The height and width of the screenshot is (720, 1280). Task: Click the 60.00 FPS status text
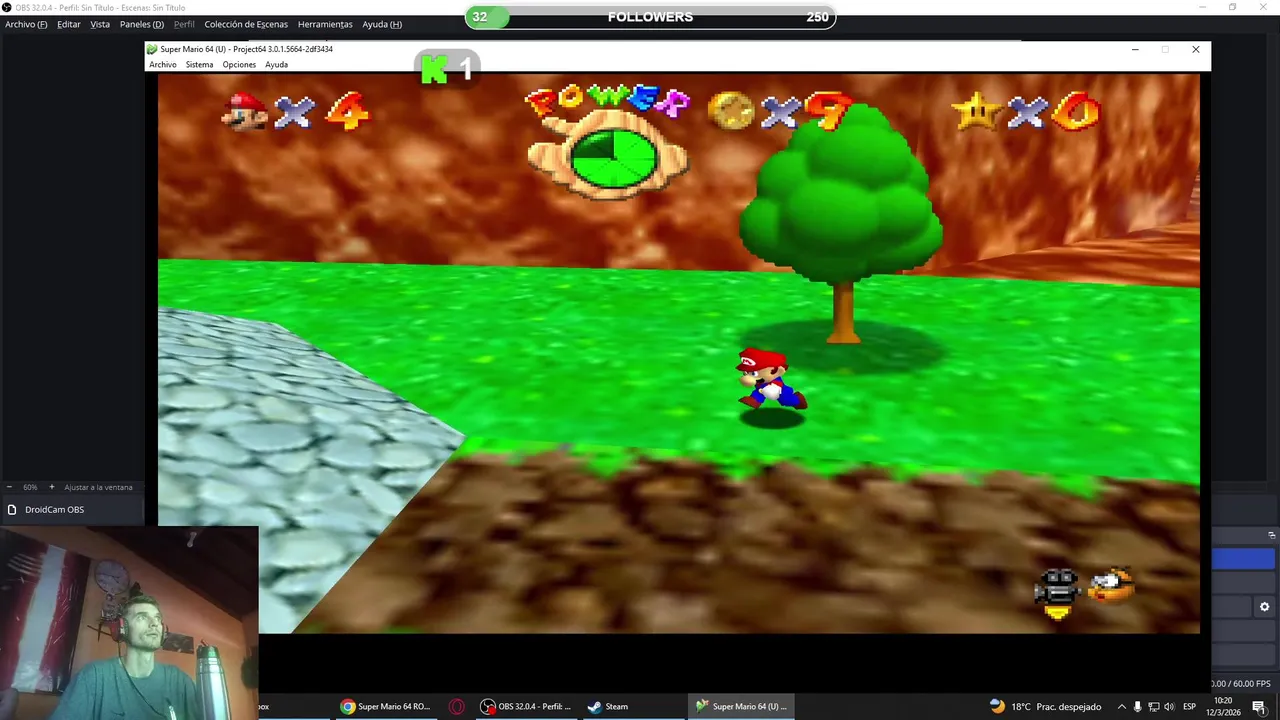click(1248, 684)
